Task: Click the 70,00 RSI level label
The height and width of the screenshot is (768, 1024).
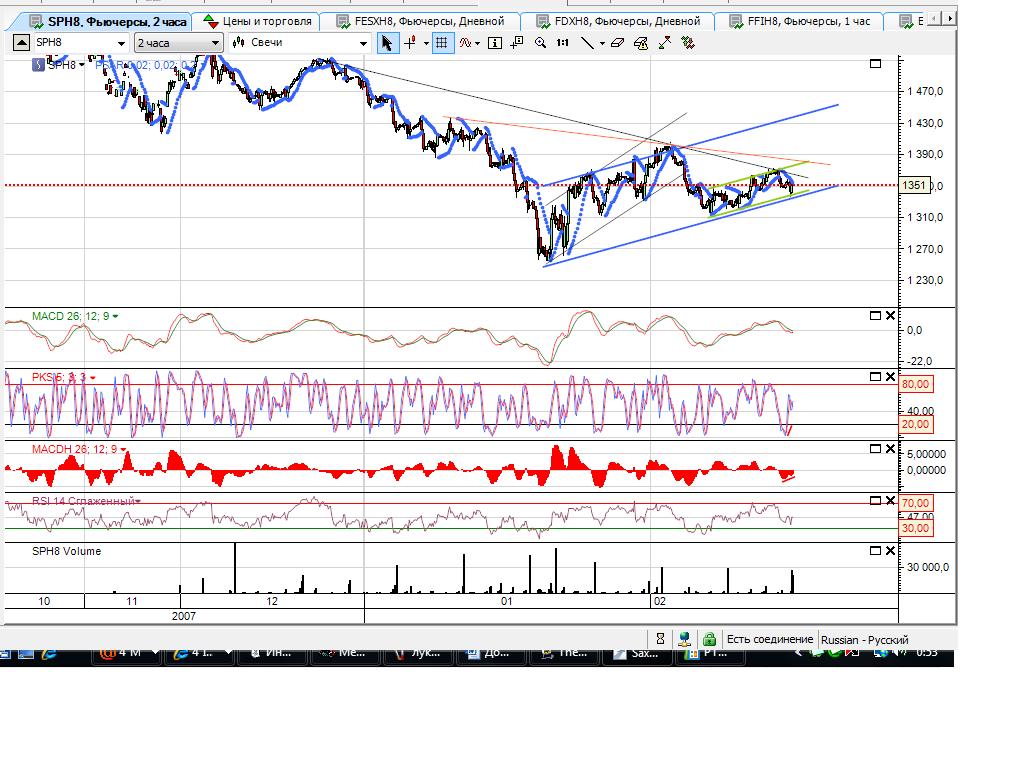Action: coord(916,503)
